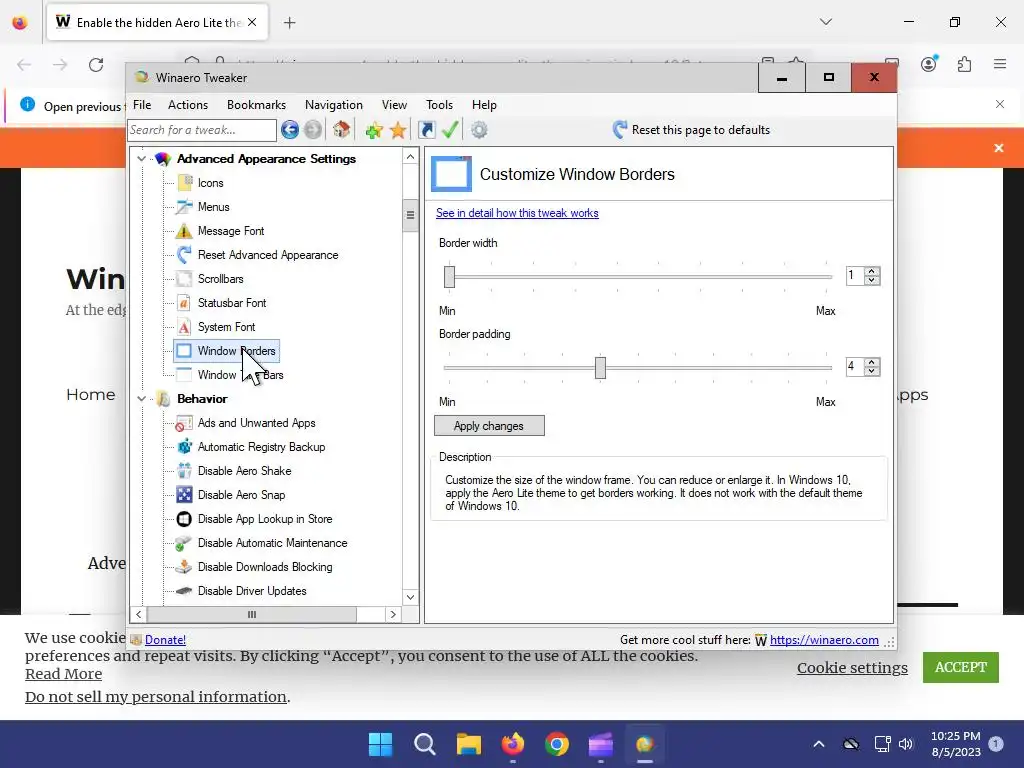
Task: Open the Actions menu
Action: coord(188,105)
